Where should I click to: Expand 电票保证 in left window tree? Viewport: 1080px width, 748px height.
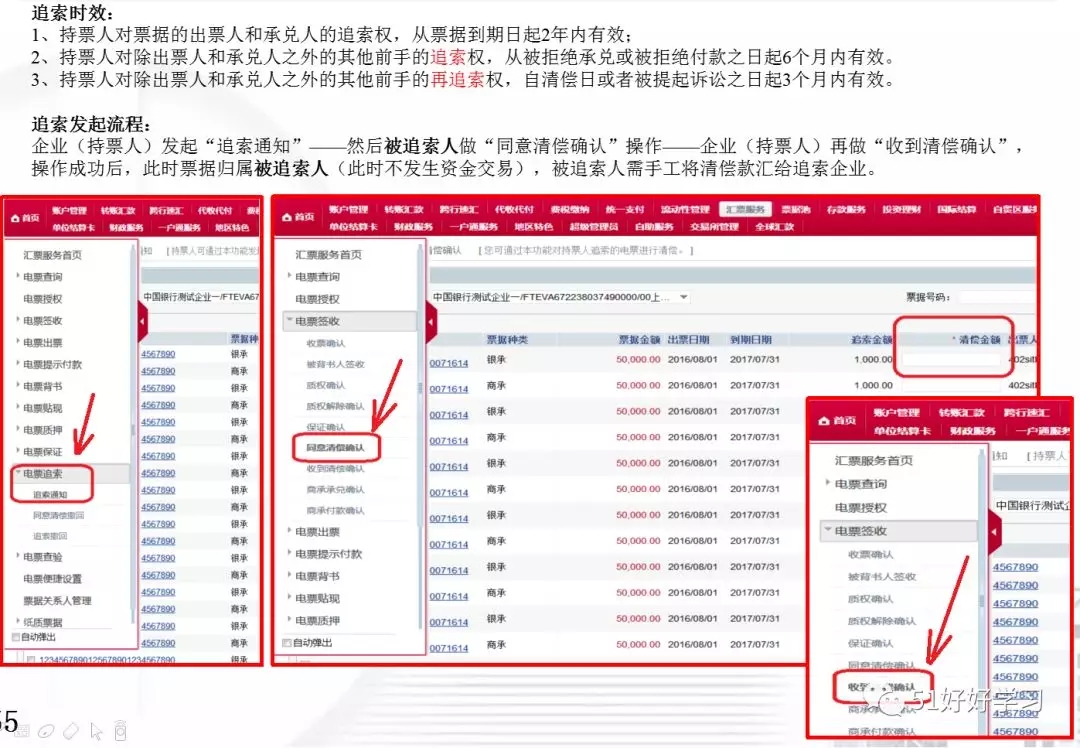coord(18,451)
